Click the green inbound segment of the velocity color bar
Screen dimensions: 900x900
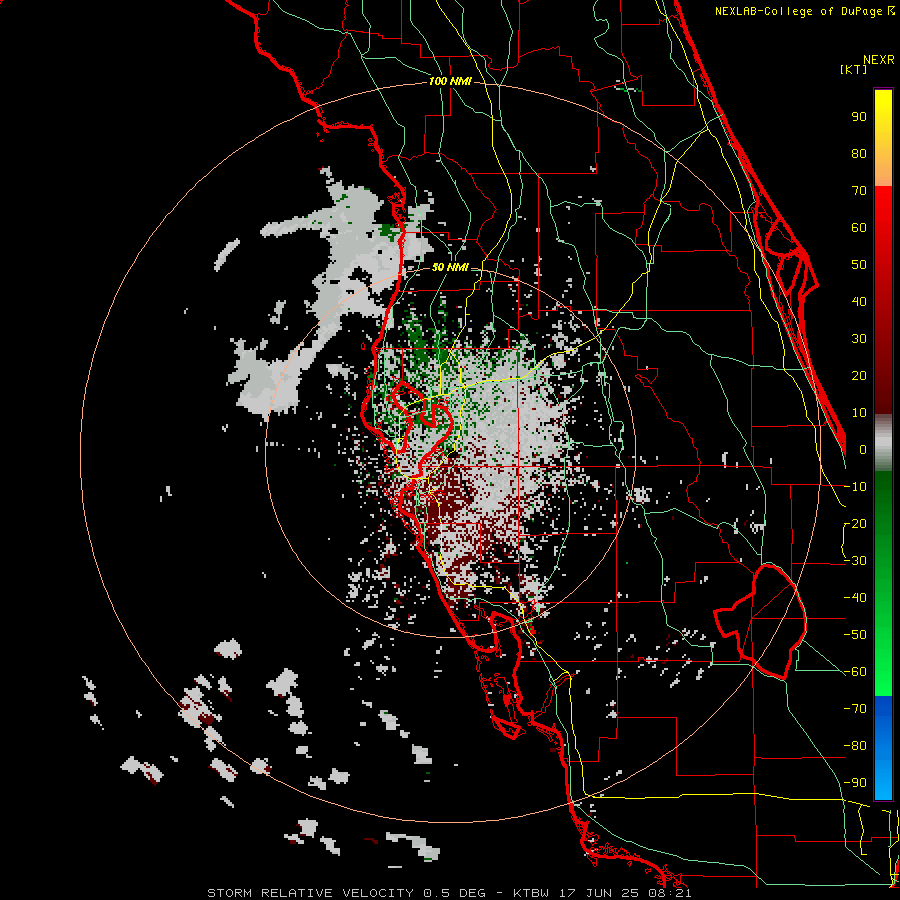tap(883, 583)
